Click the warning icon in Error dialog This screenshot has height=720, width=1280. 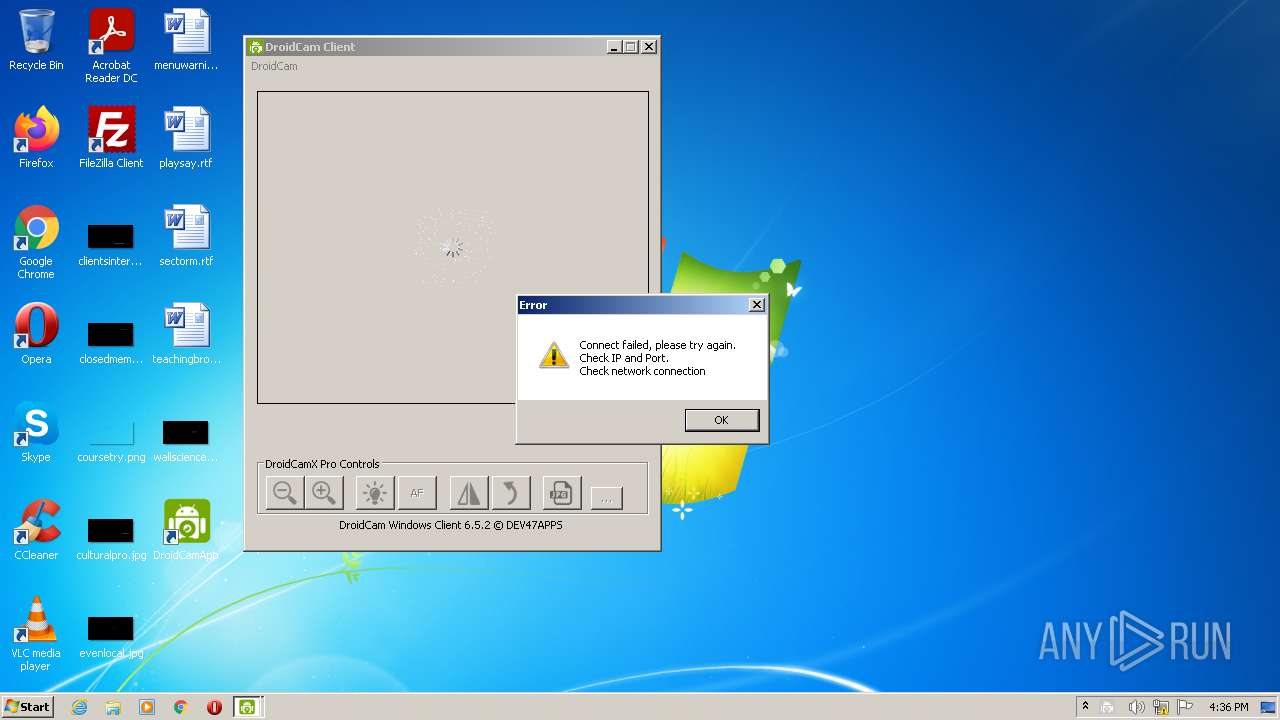[x=554, y=356]
